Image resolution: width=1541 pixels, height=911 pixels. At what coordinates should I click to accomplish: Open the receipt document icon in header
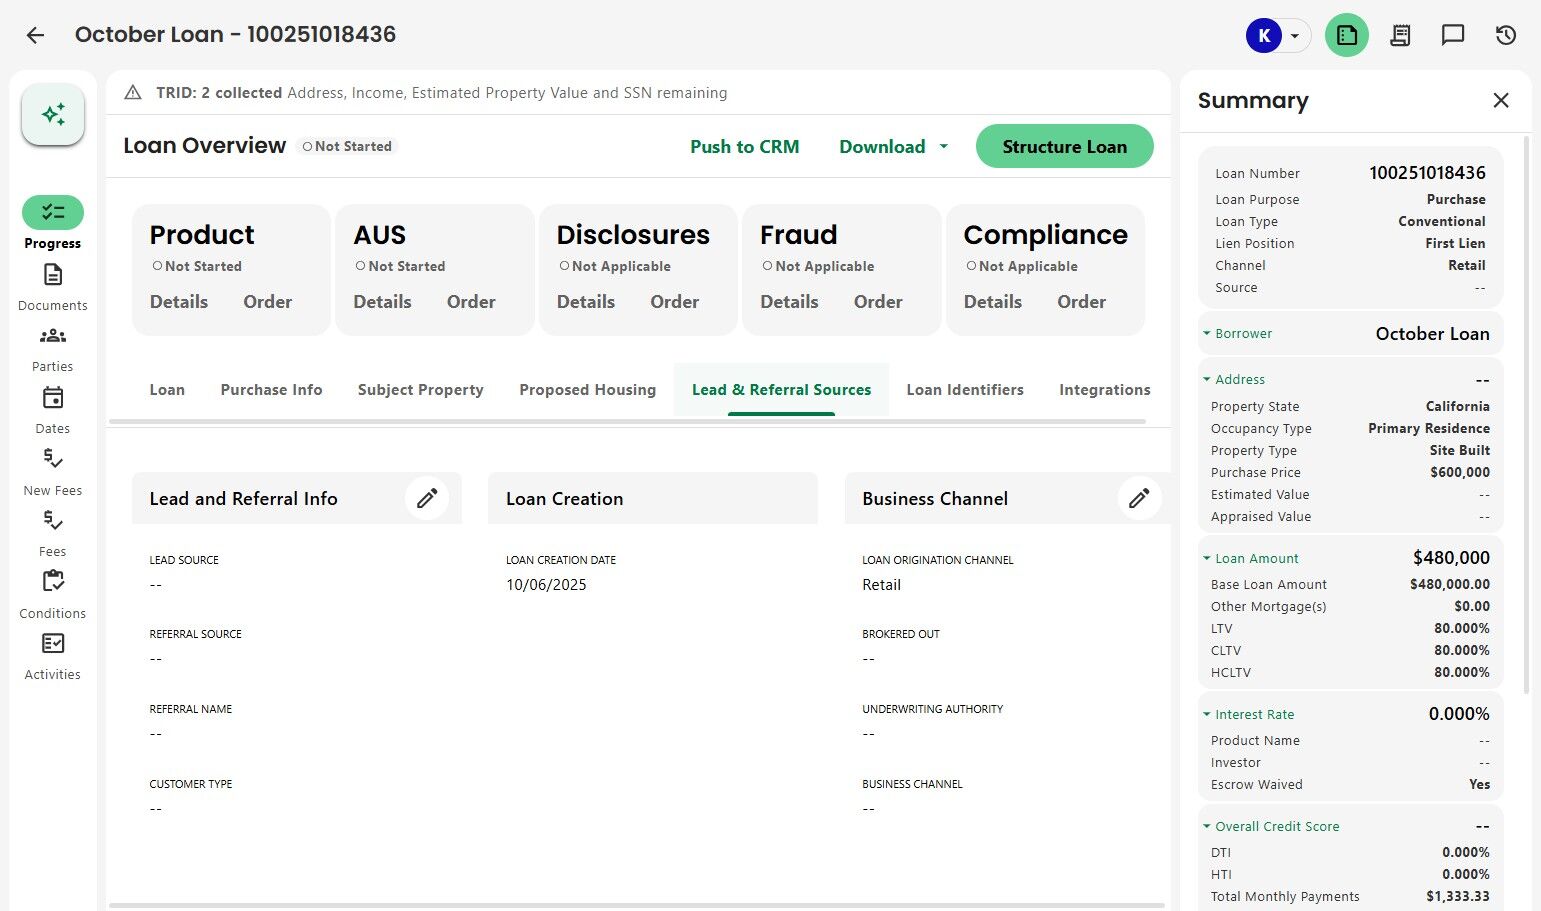[1400, 36]
